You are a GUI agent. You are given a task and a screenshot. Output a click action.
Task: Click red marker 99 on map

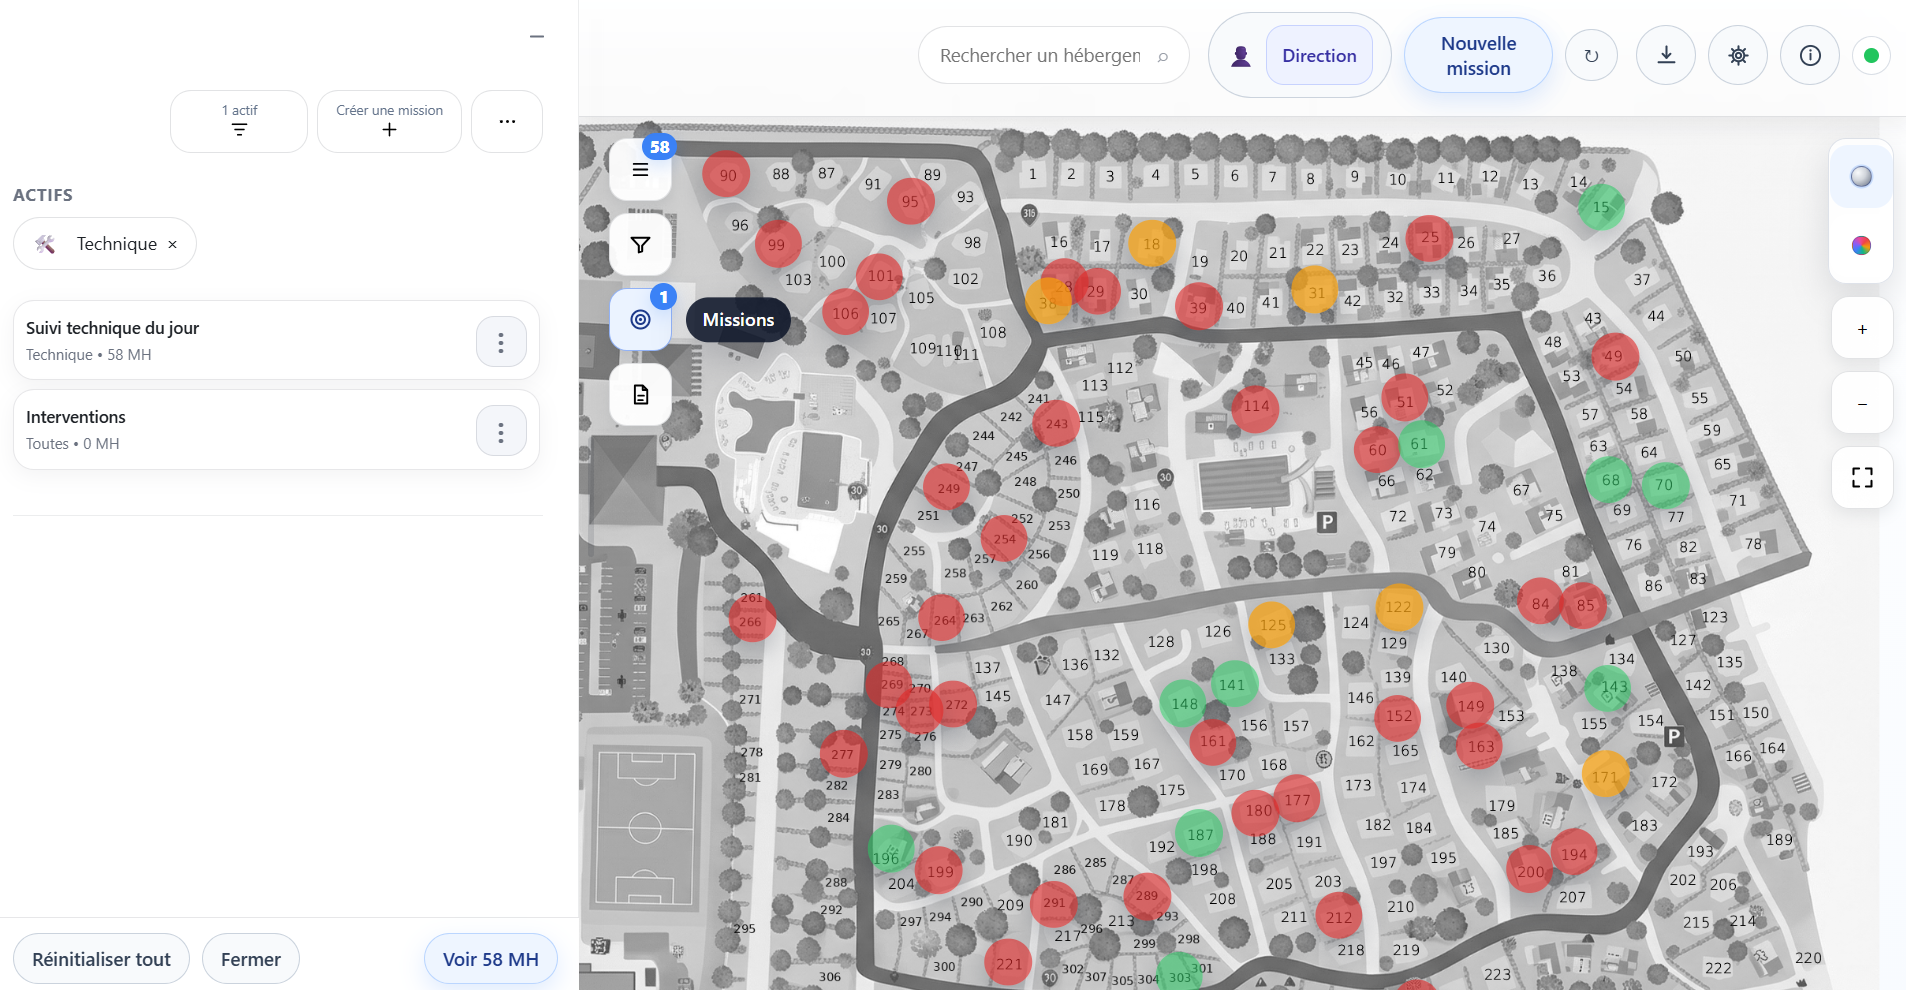coord(777,244)
